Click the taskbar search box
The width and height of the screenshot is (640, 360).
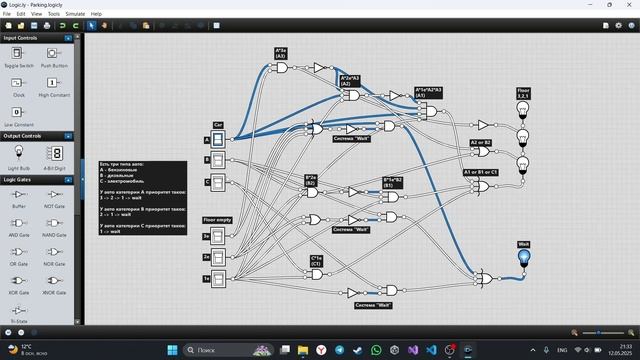click(x=229, y=350)
